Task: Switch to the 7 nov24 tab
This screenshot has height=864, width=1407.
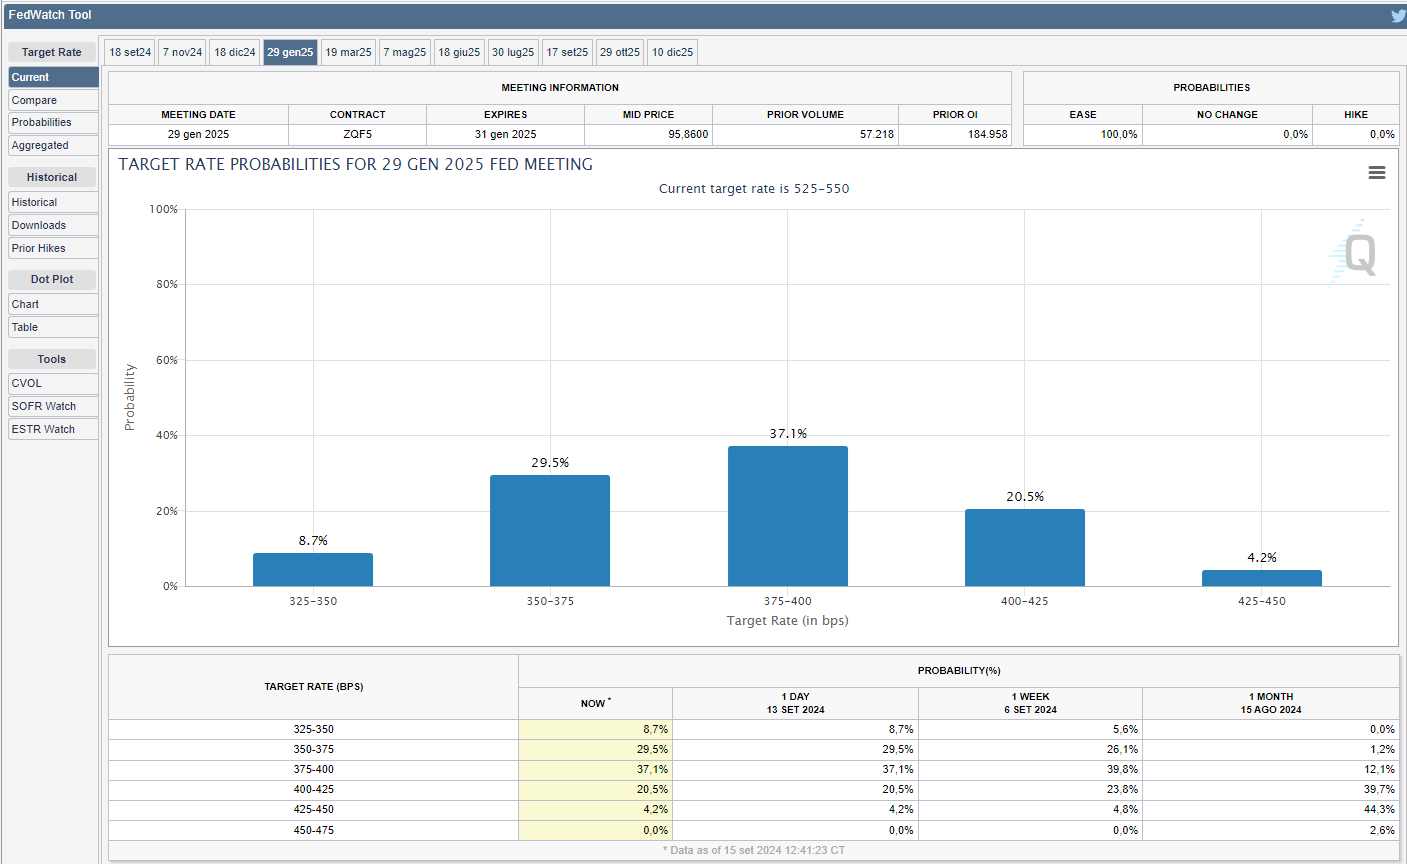Action: pos(183,52)
